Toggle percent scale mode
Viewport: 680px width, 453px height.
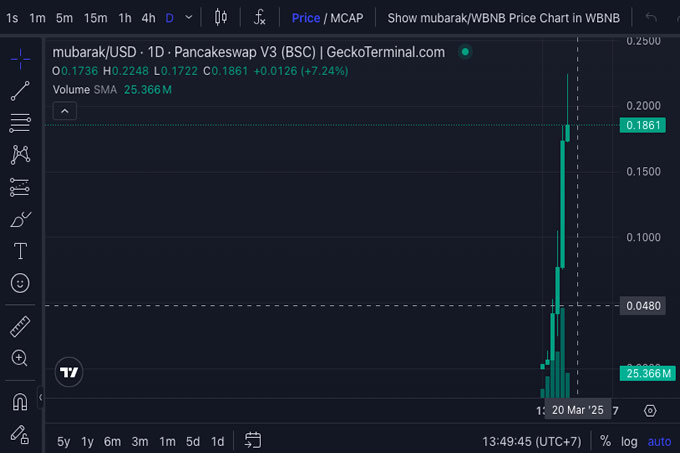(605, 441)
